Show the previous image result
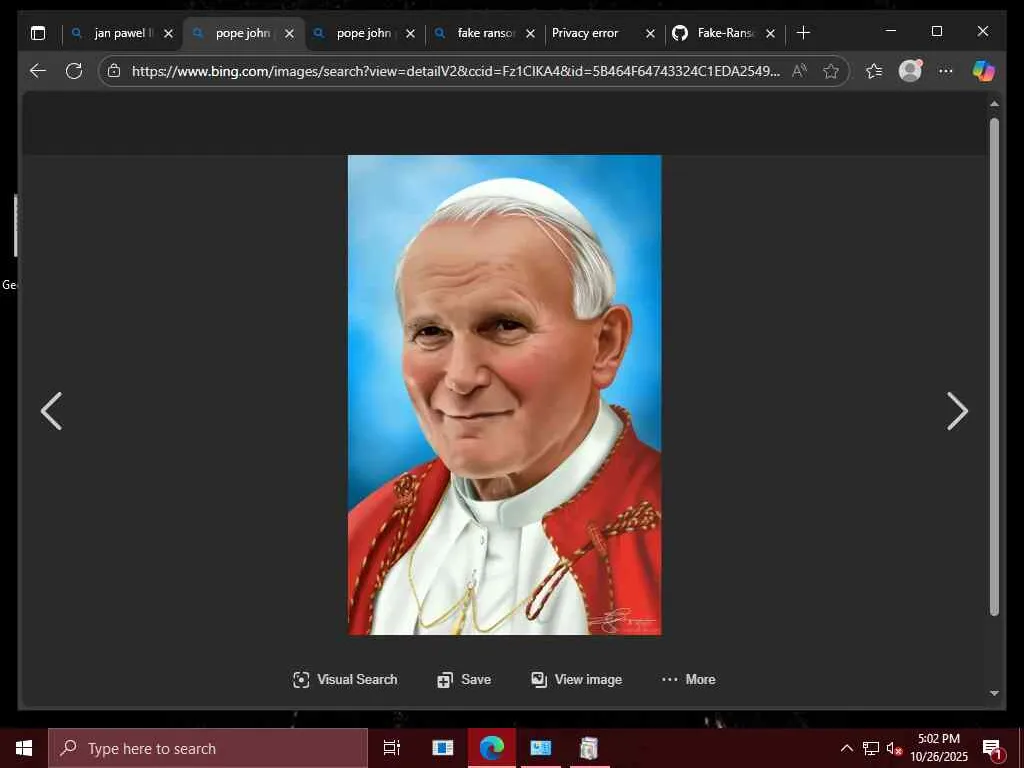The width and height of the screenshot is (1024, 768). tap(52, 411)
